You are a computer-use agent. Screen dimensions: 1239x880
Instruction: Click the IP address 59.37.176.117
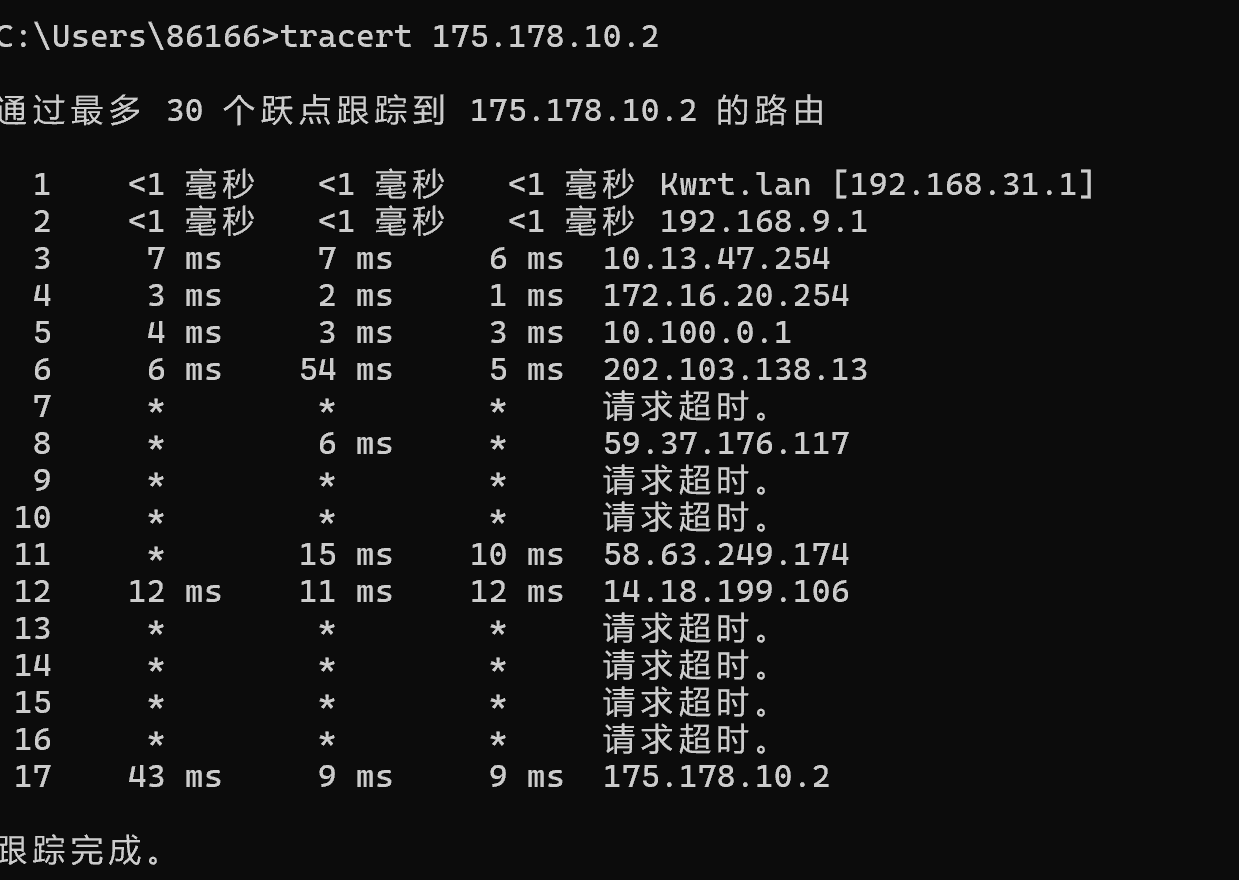[726, 444]
